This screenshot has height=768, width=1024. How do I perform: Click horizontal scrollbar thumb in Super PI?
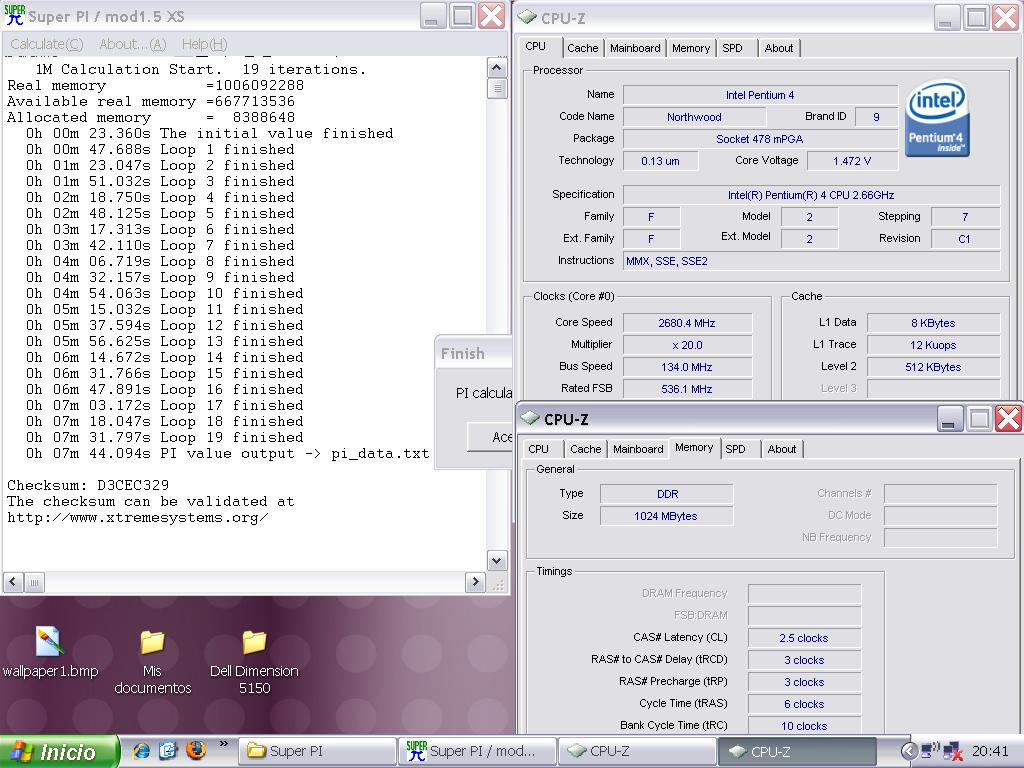35,582
